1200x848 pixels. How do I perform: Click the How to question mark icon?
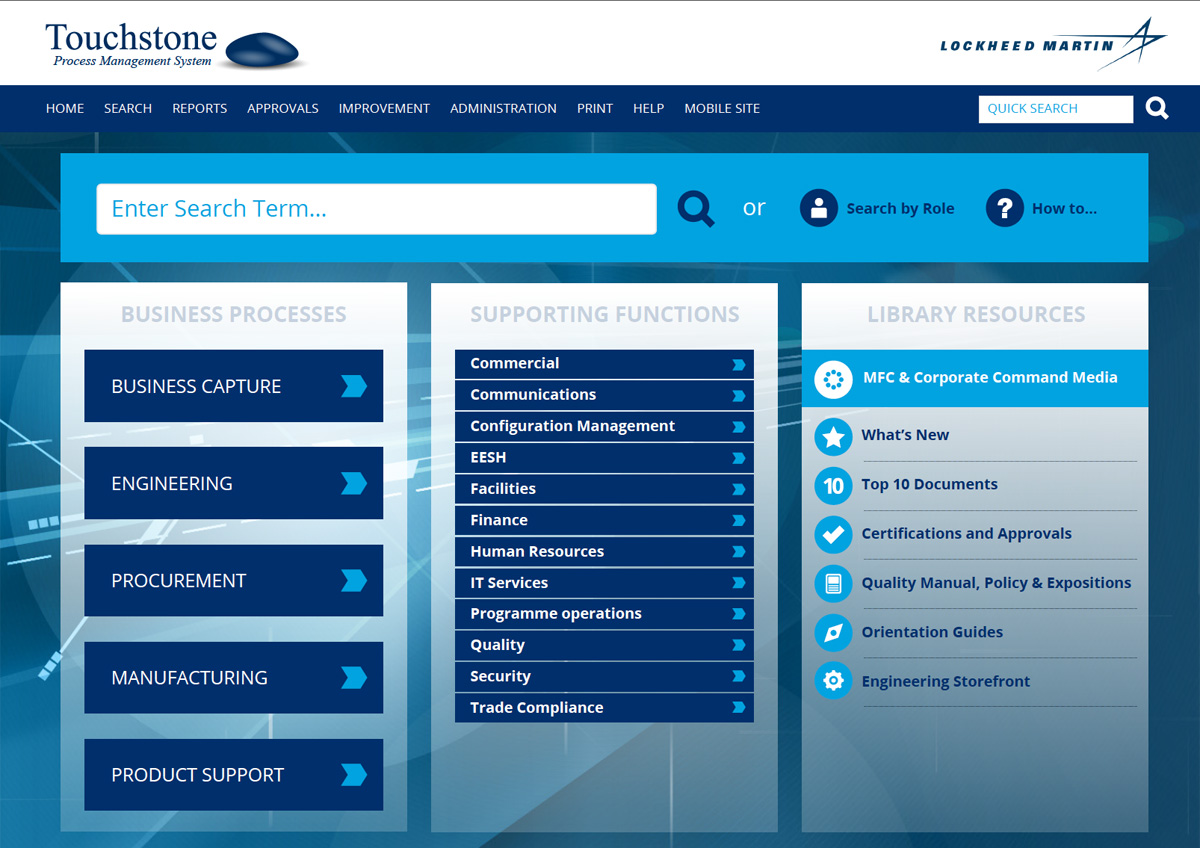(x=1004, y=208)
